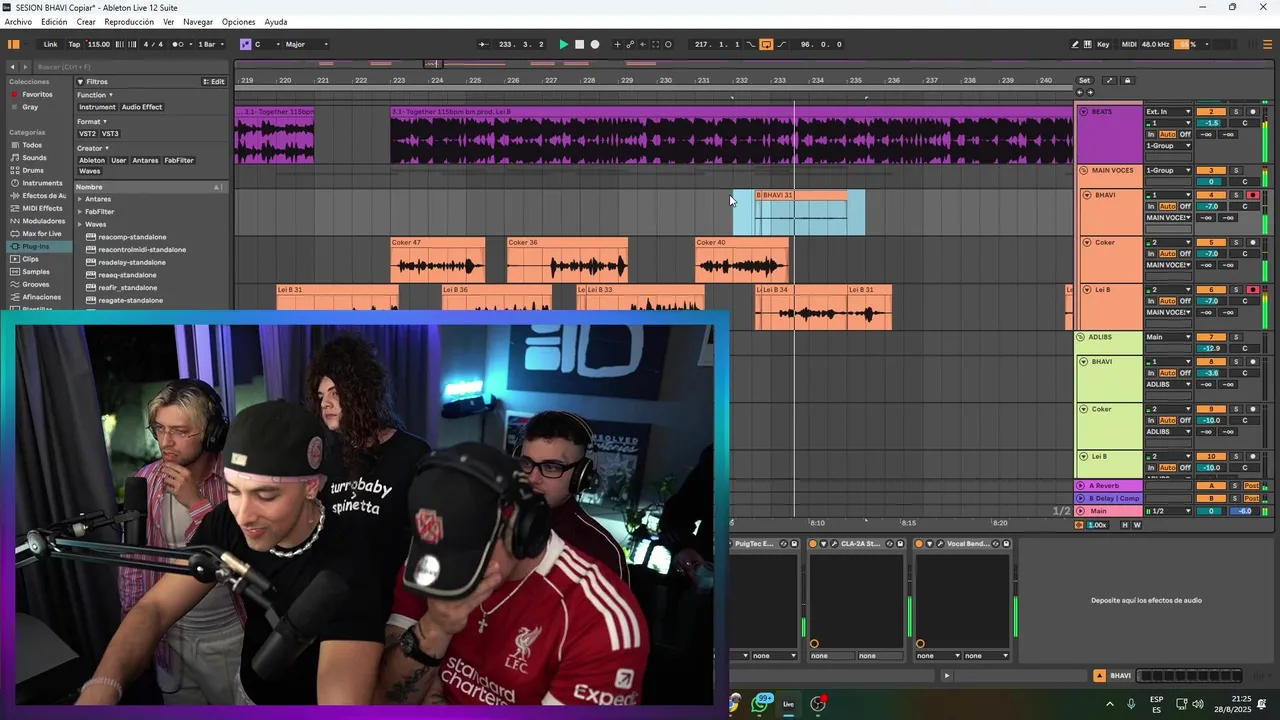The image size is (1280, 720).
Task: Click the Set locator button
Action: pyautogui.click(x=1084, y=80)
